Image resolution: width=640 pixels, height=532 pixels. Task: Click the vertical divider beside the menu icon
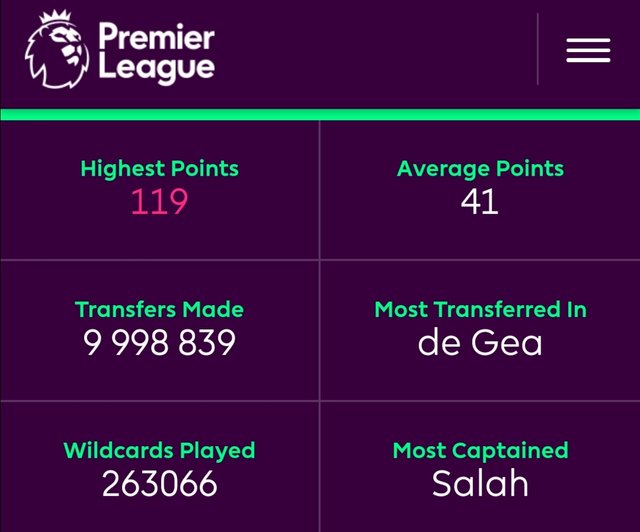[x=538, y=50]
